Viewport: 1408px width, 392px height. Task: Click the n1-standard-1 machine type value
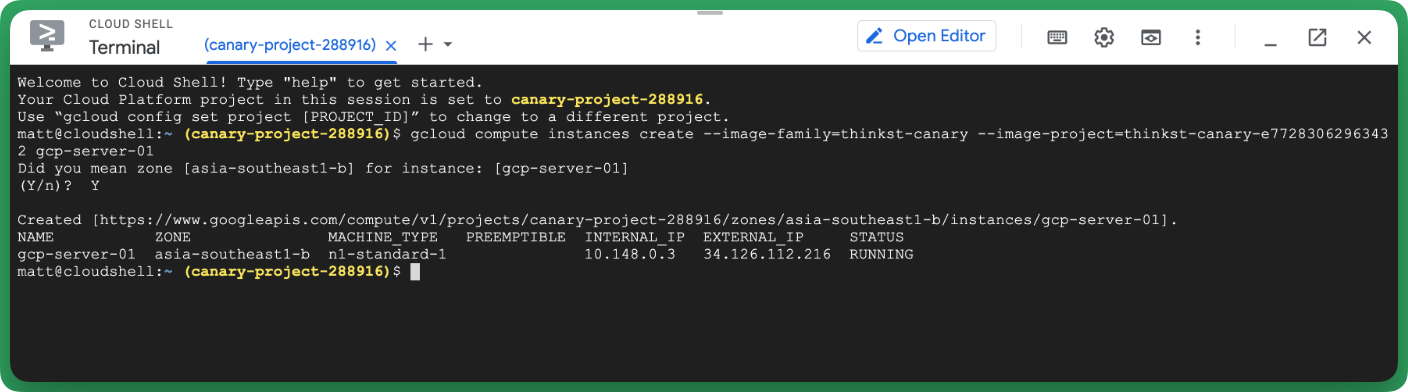386,254
